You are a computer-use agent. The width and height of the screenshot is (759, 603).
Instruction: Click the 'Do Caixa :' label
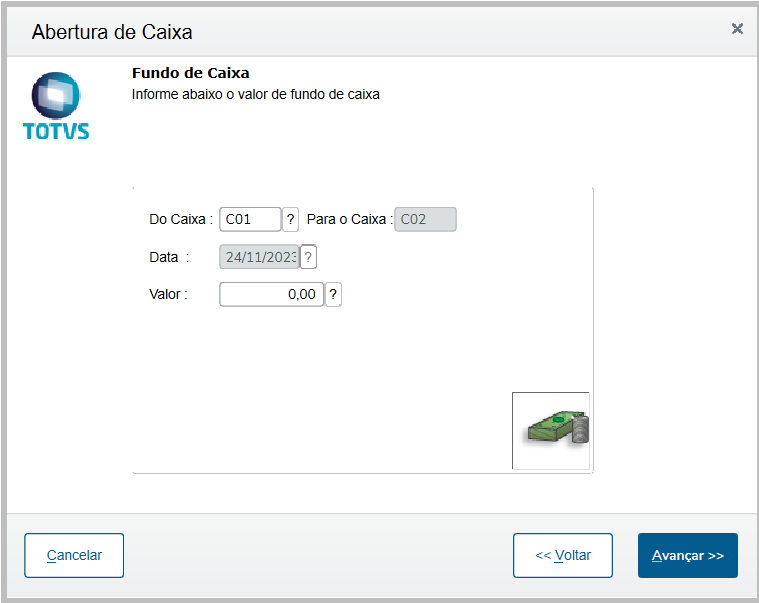[180, 219]
